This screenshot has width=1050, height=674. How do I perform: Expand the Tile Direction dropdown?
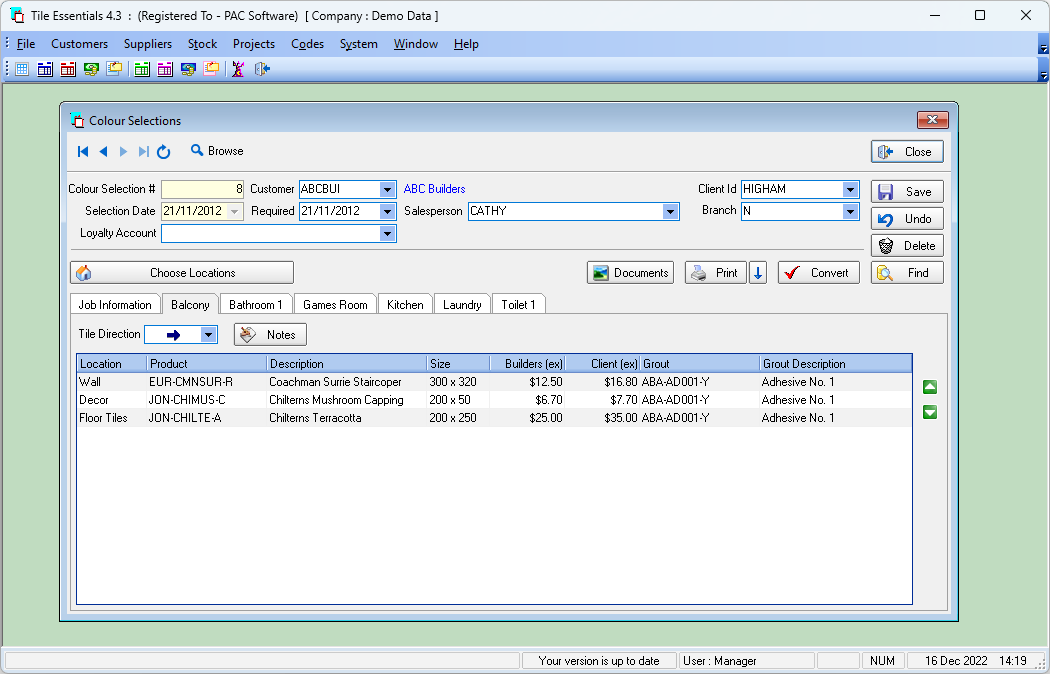pyautogui.click(x=209, y=335)
